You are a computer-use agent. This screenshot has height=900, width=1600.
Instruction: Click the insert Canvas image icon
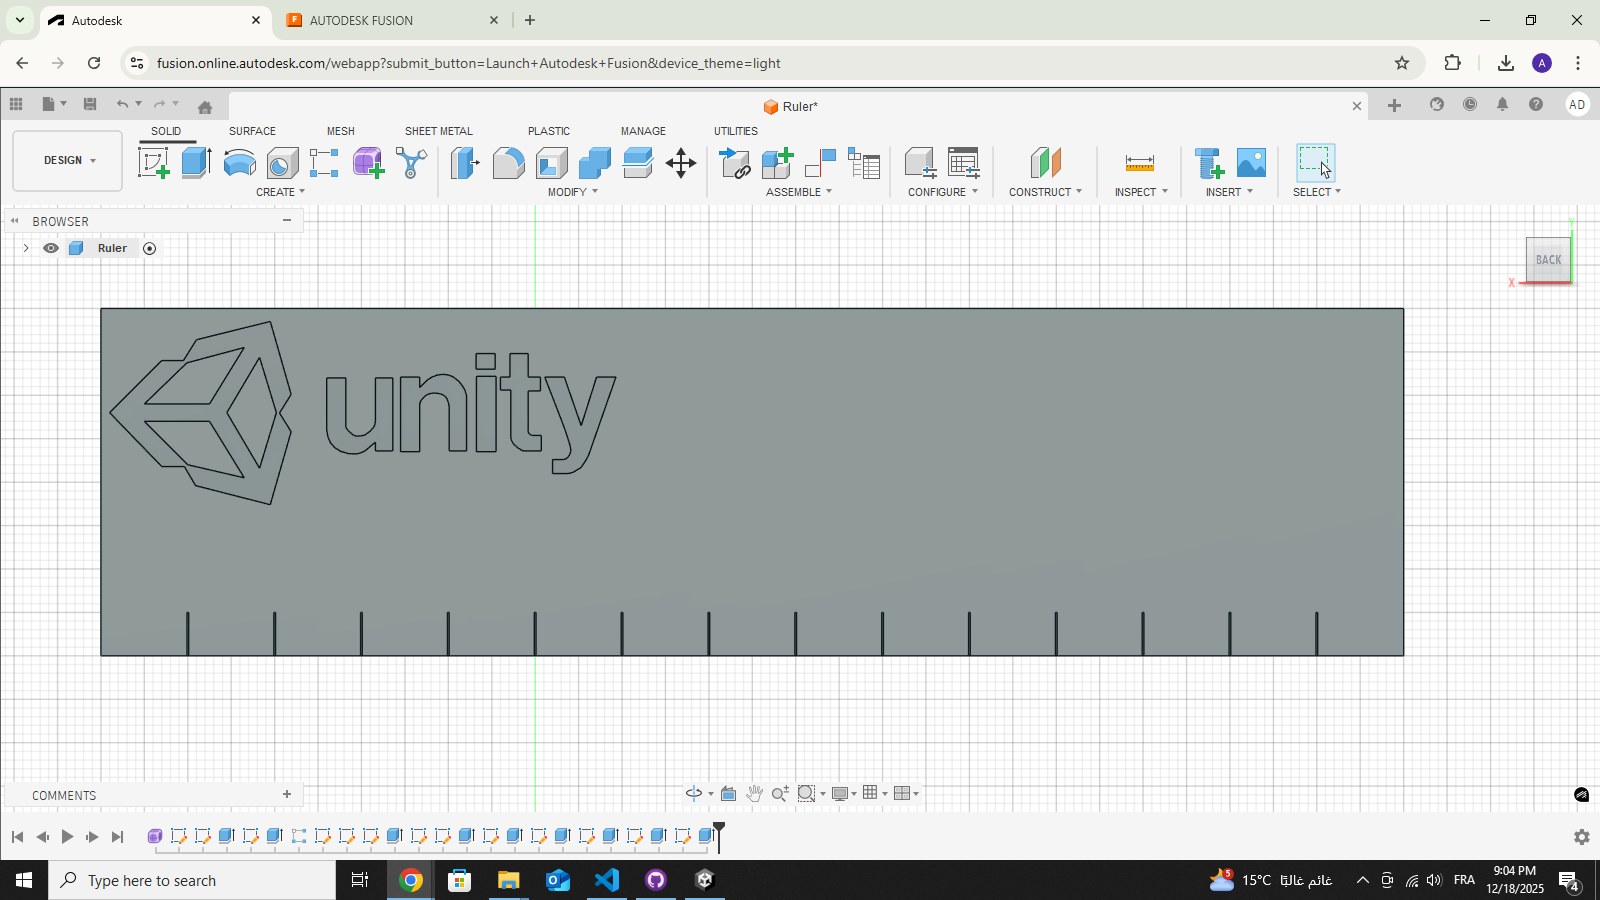tap(1251, 163)
